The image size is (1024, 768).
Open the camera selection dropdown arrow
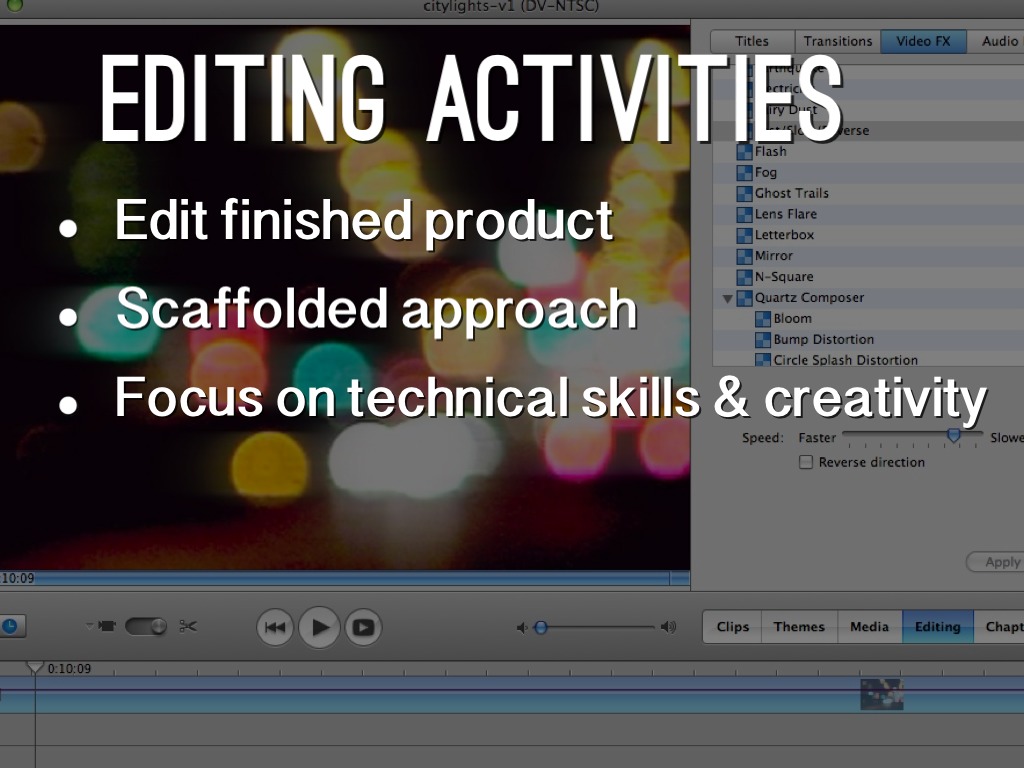tap(89, 625)
